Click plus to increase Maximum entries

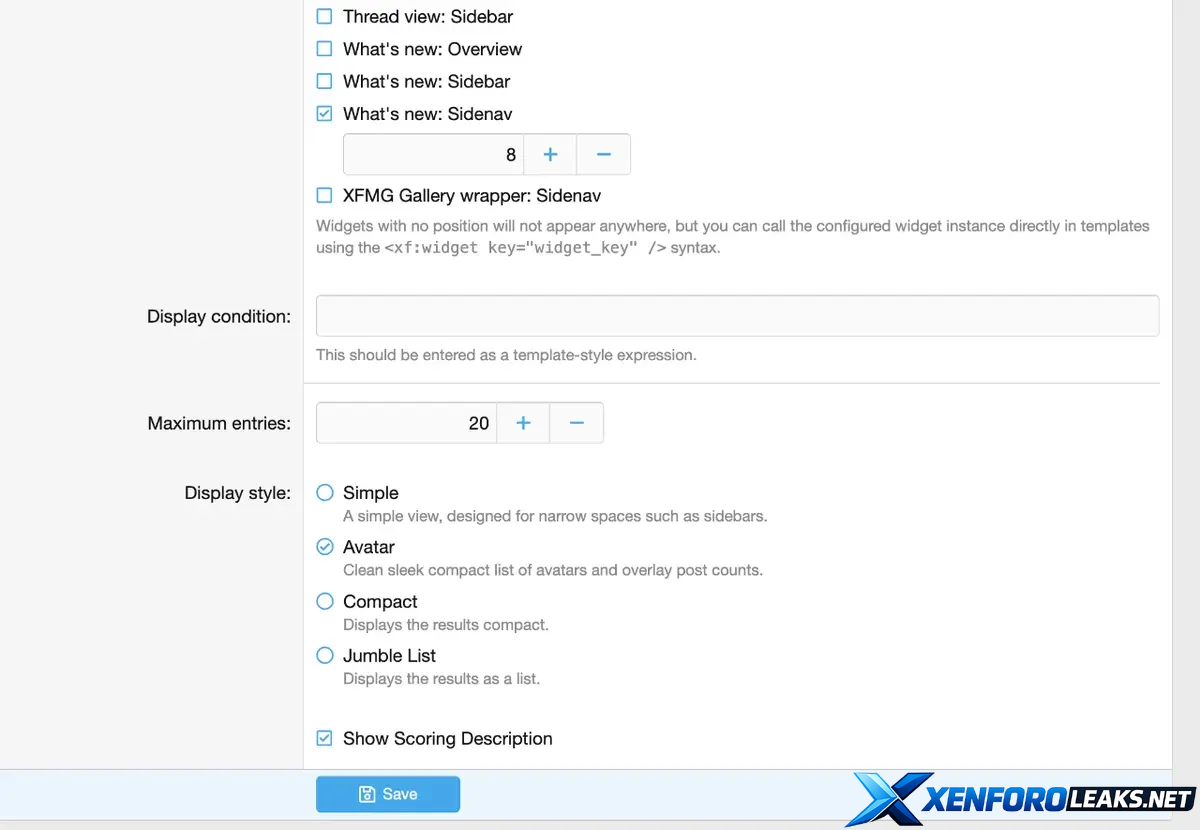(523, 423)
